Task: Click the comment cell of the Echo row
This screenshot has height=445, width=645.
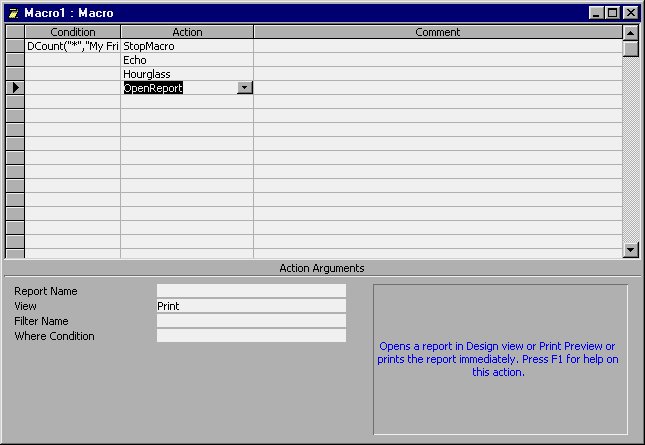Action: (x=437, y=60)
